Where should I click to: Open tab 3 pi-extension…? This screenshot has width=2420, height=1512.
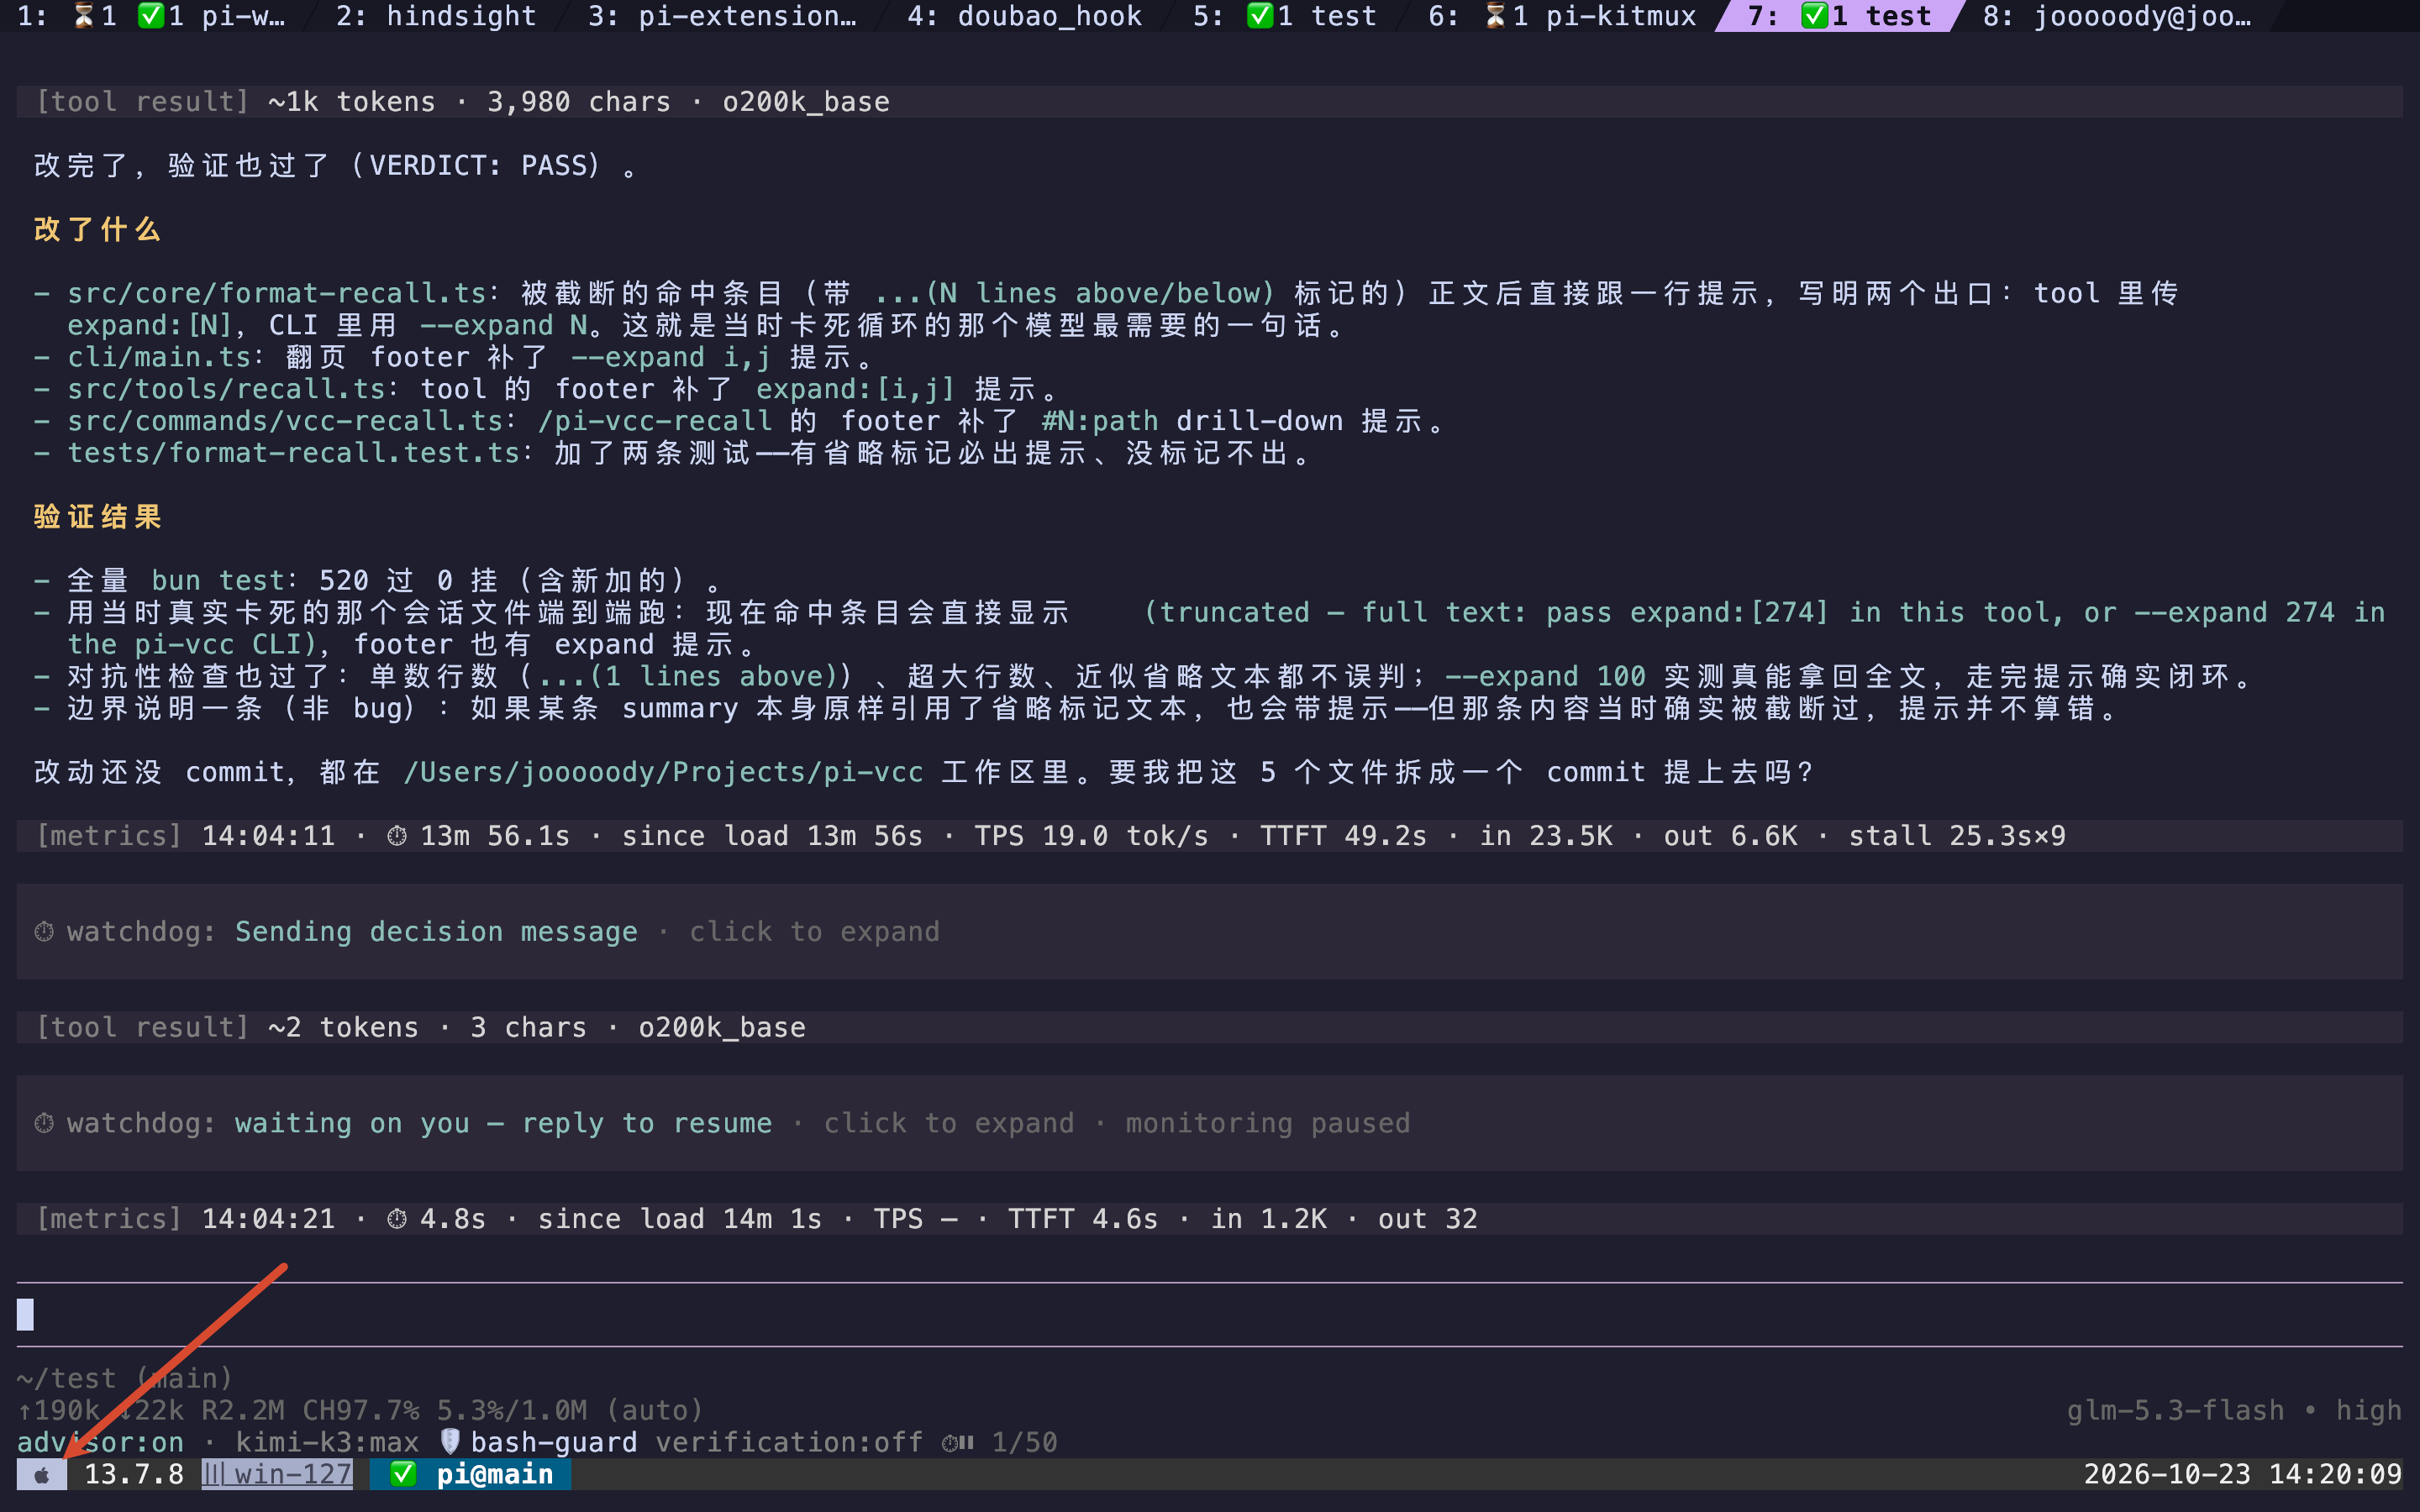[722, 16]
